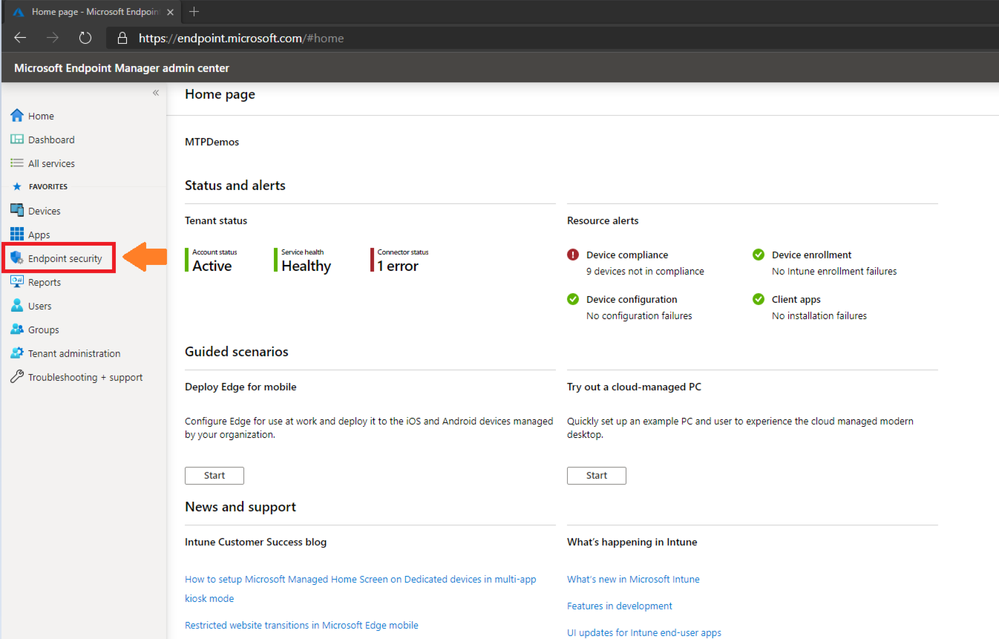Click 9 devices not in compliance text
The height and width of the screenshot is (639, 999).
[x=645, y=271]
